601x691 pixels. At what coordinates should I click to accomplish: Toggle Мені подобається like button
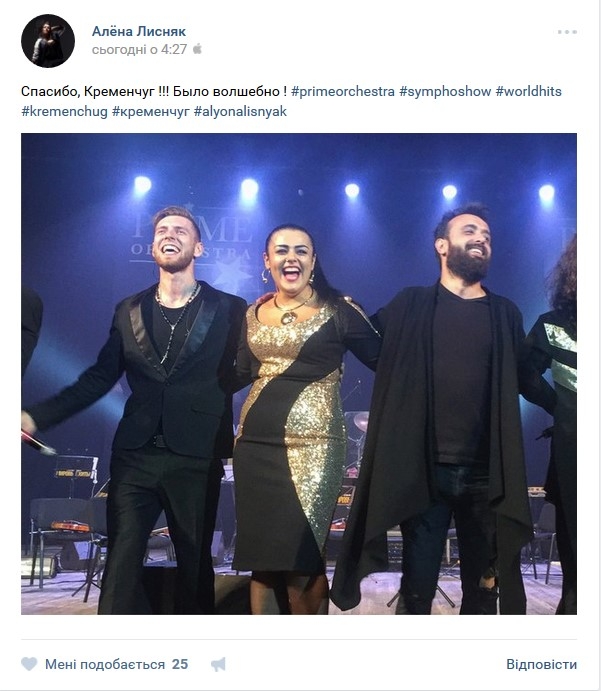(105, 664)
